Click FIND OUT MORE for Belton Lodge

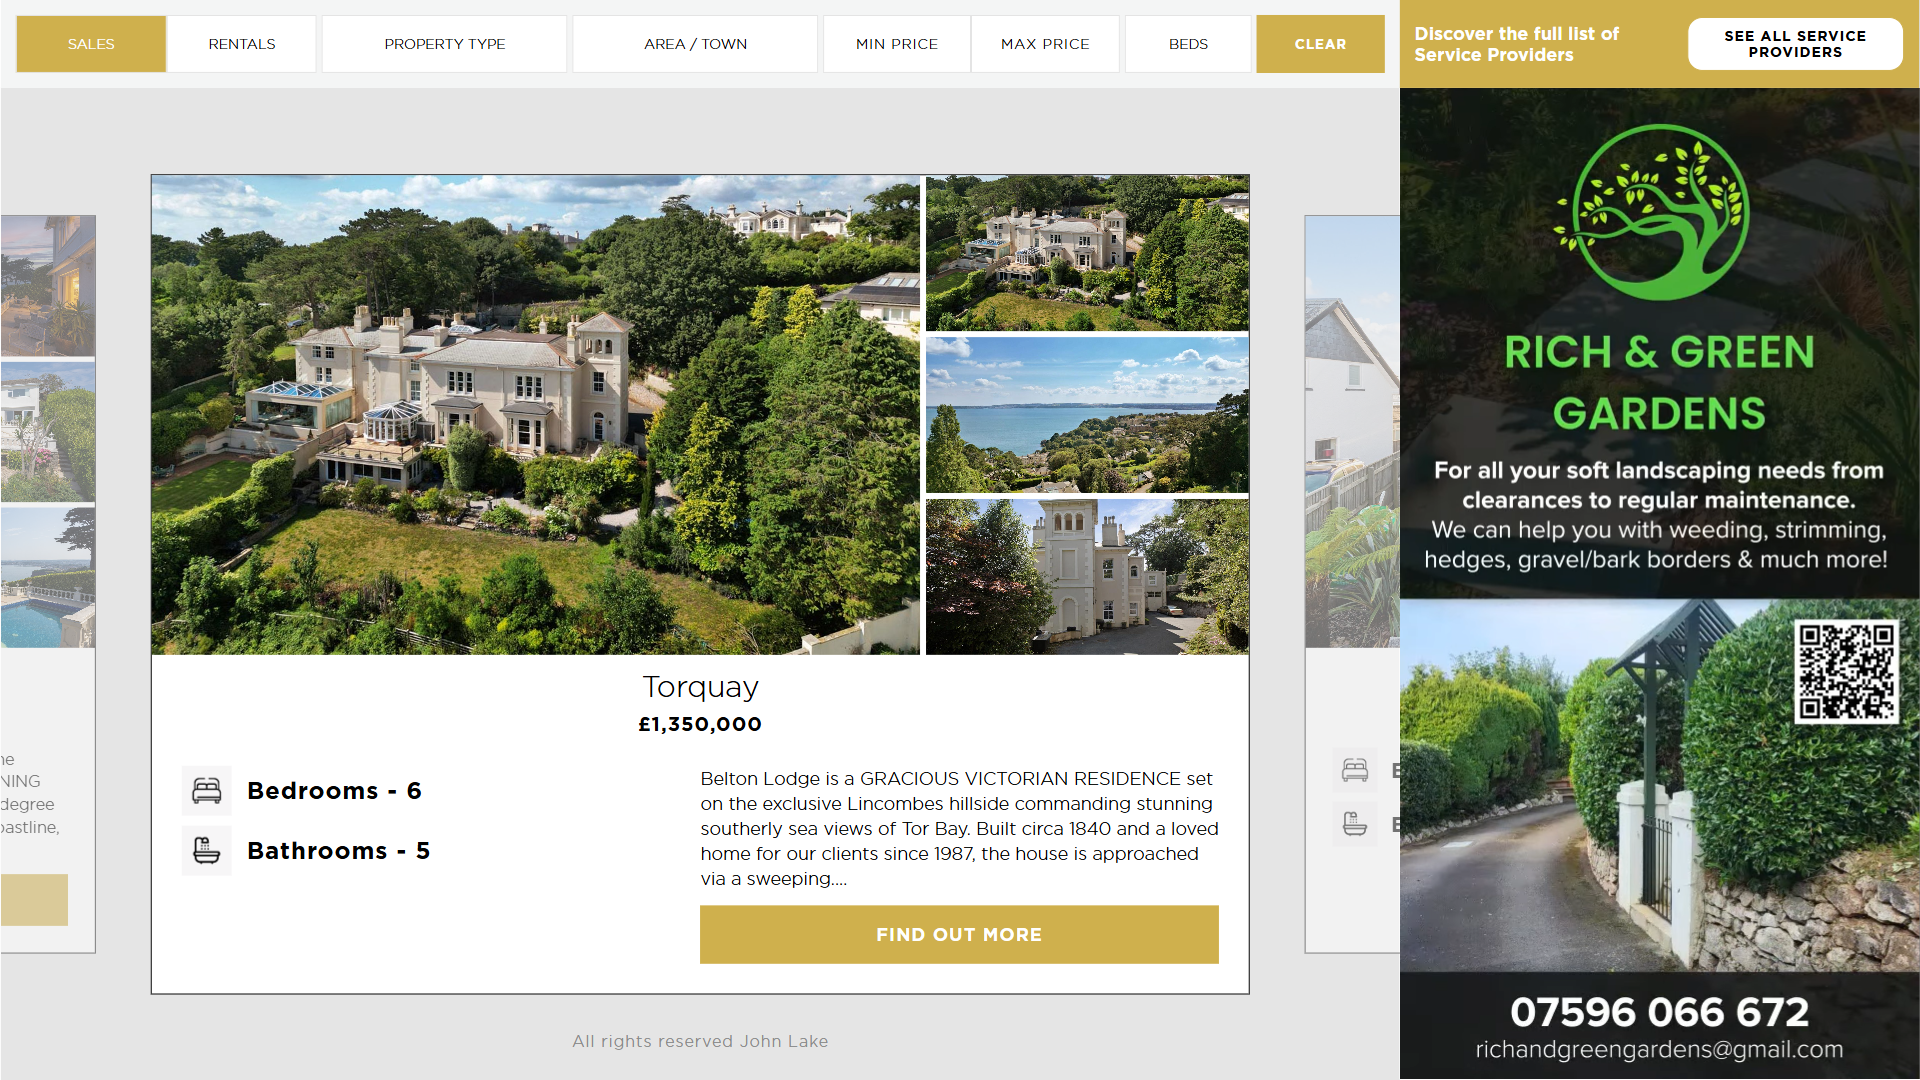coord(959,935)
